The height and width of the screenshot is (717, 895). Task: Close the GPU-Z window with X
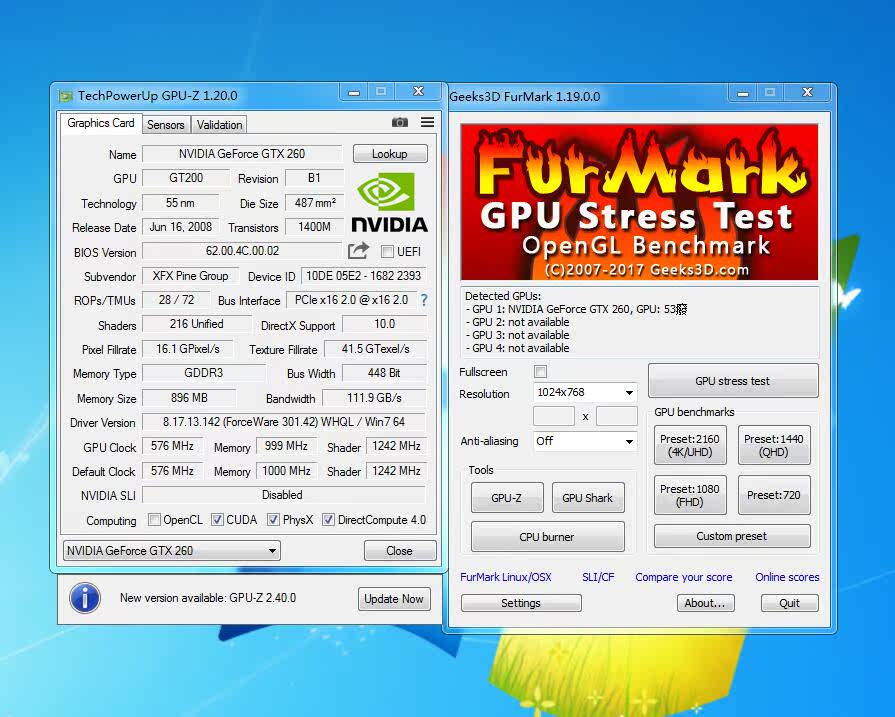pos(418,91)
